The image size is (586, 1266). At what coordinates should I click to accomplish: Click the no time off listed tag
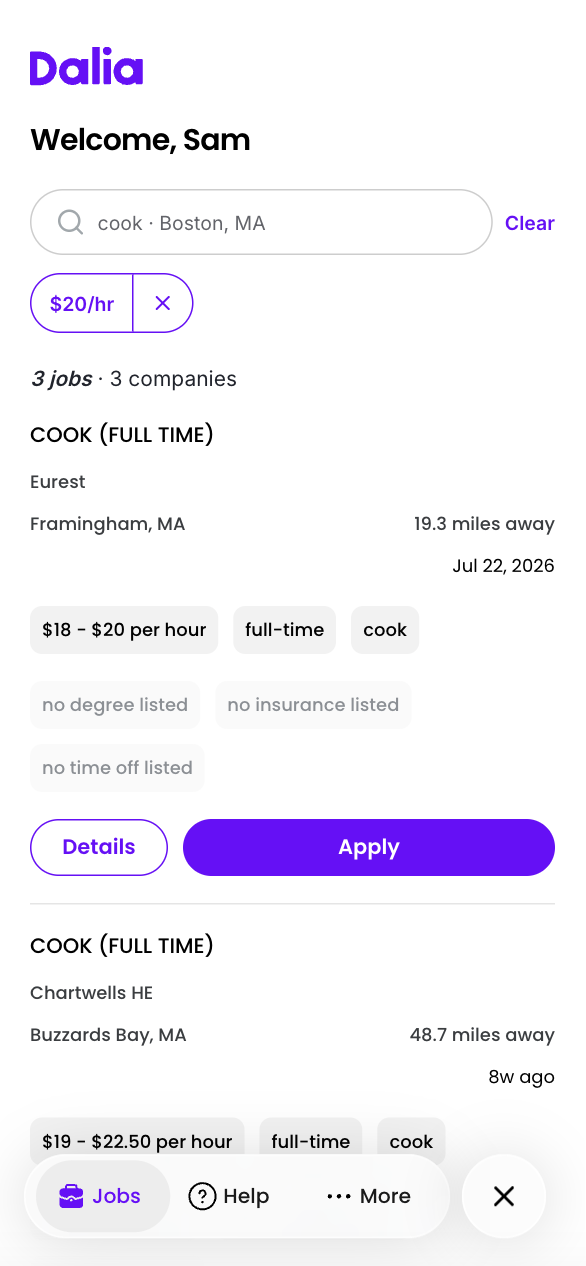tap(117, 768)
